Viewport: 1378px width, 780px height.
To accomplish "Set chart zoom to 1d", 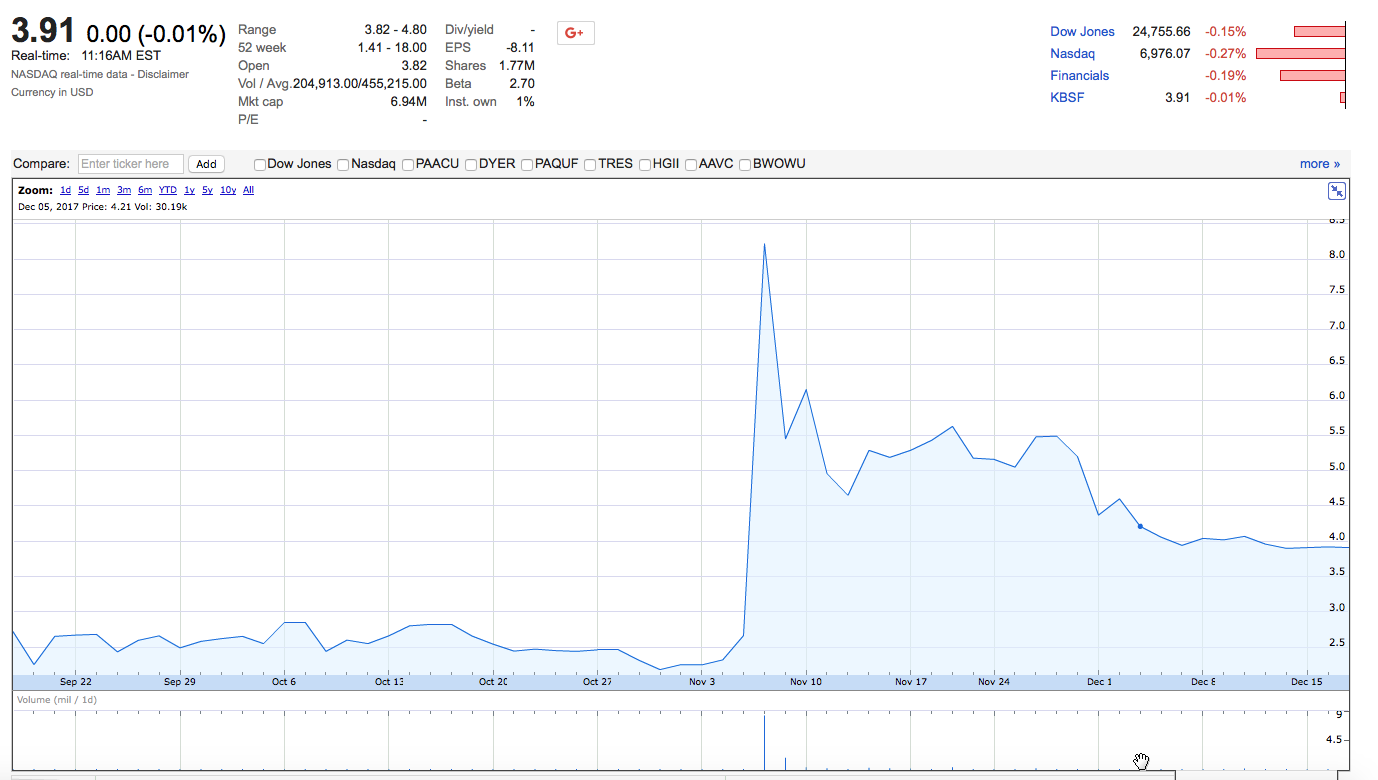I will coord(65,190).
